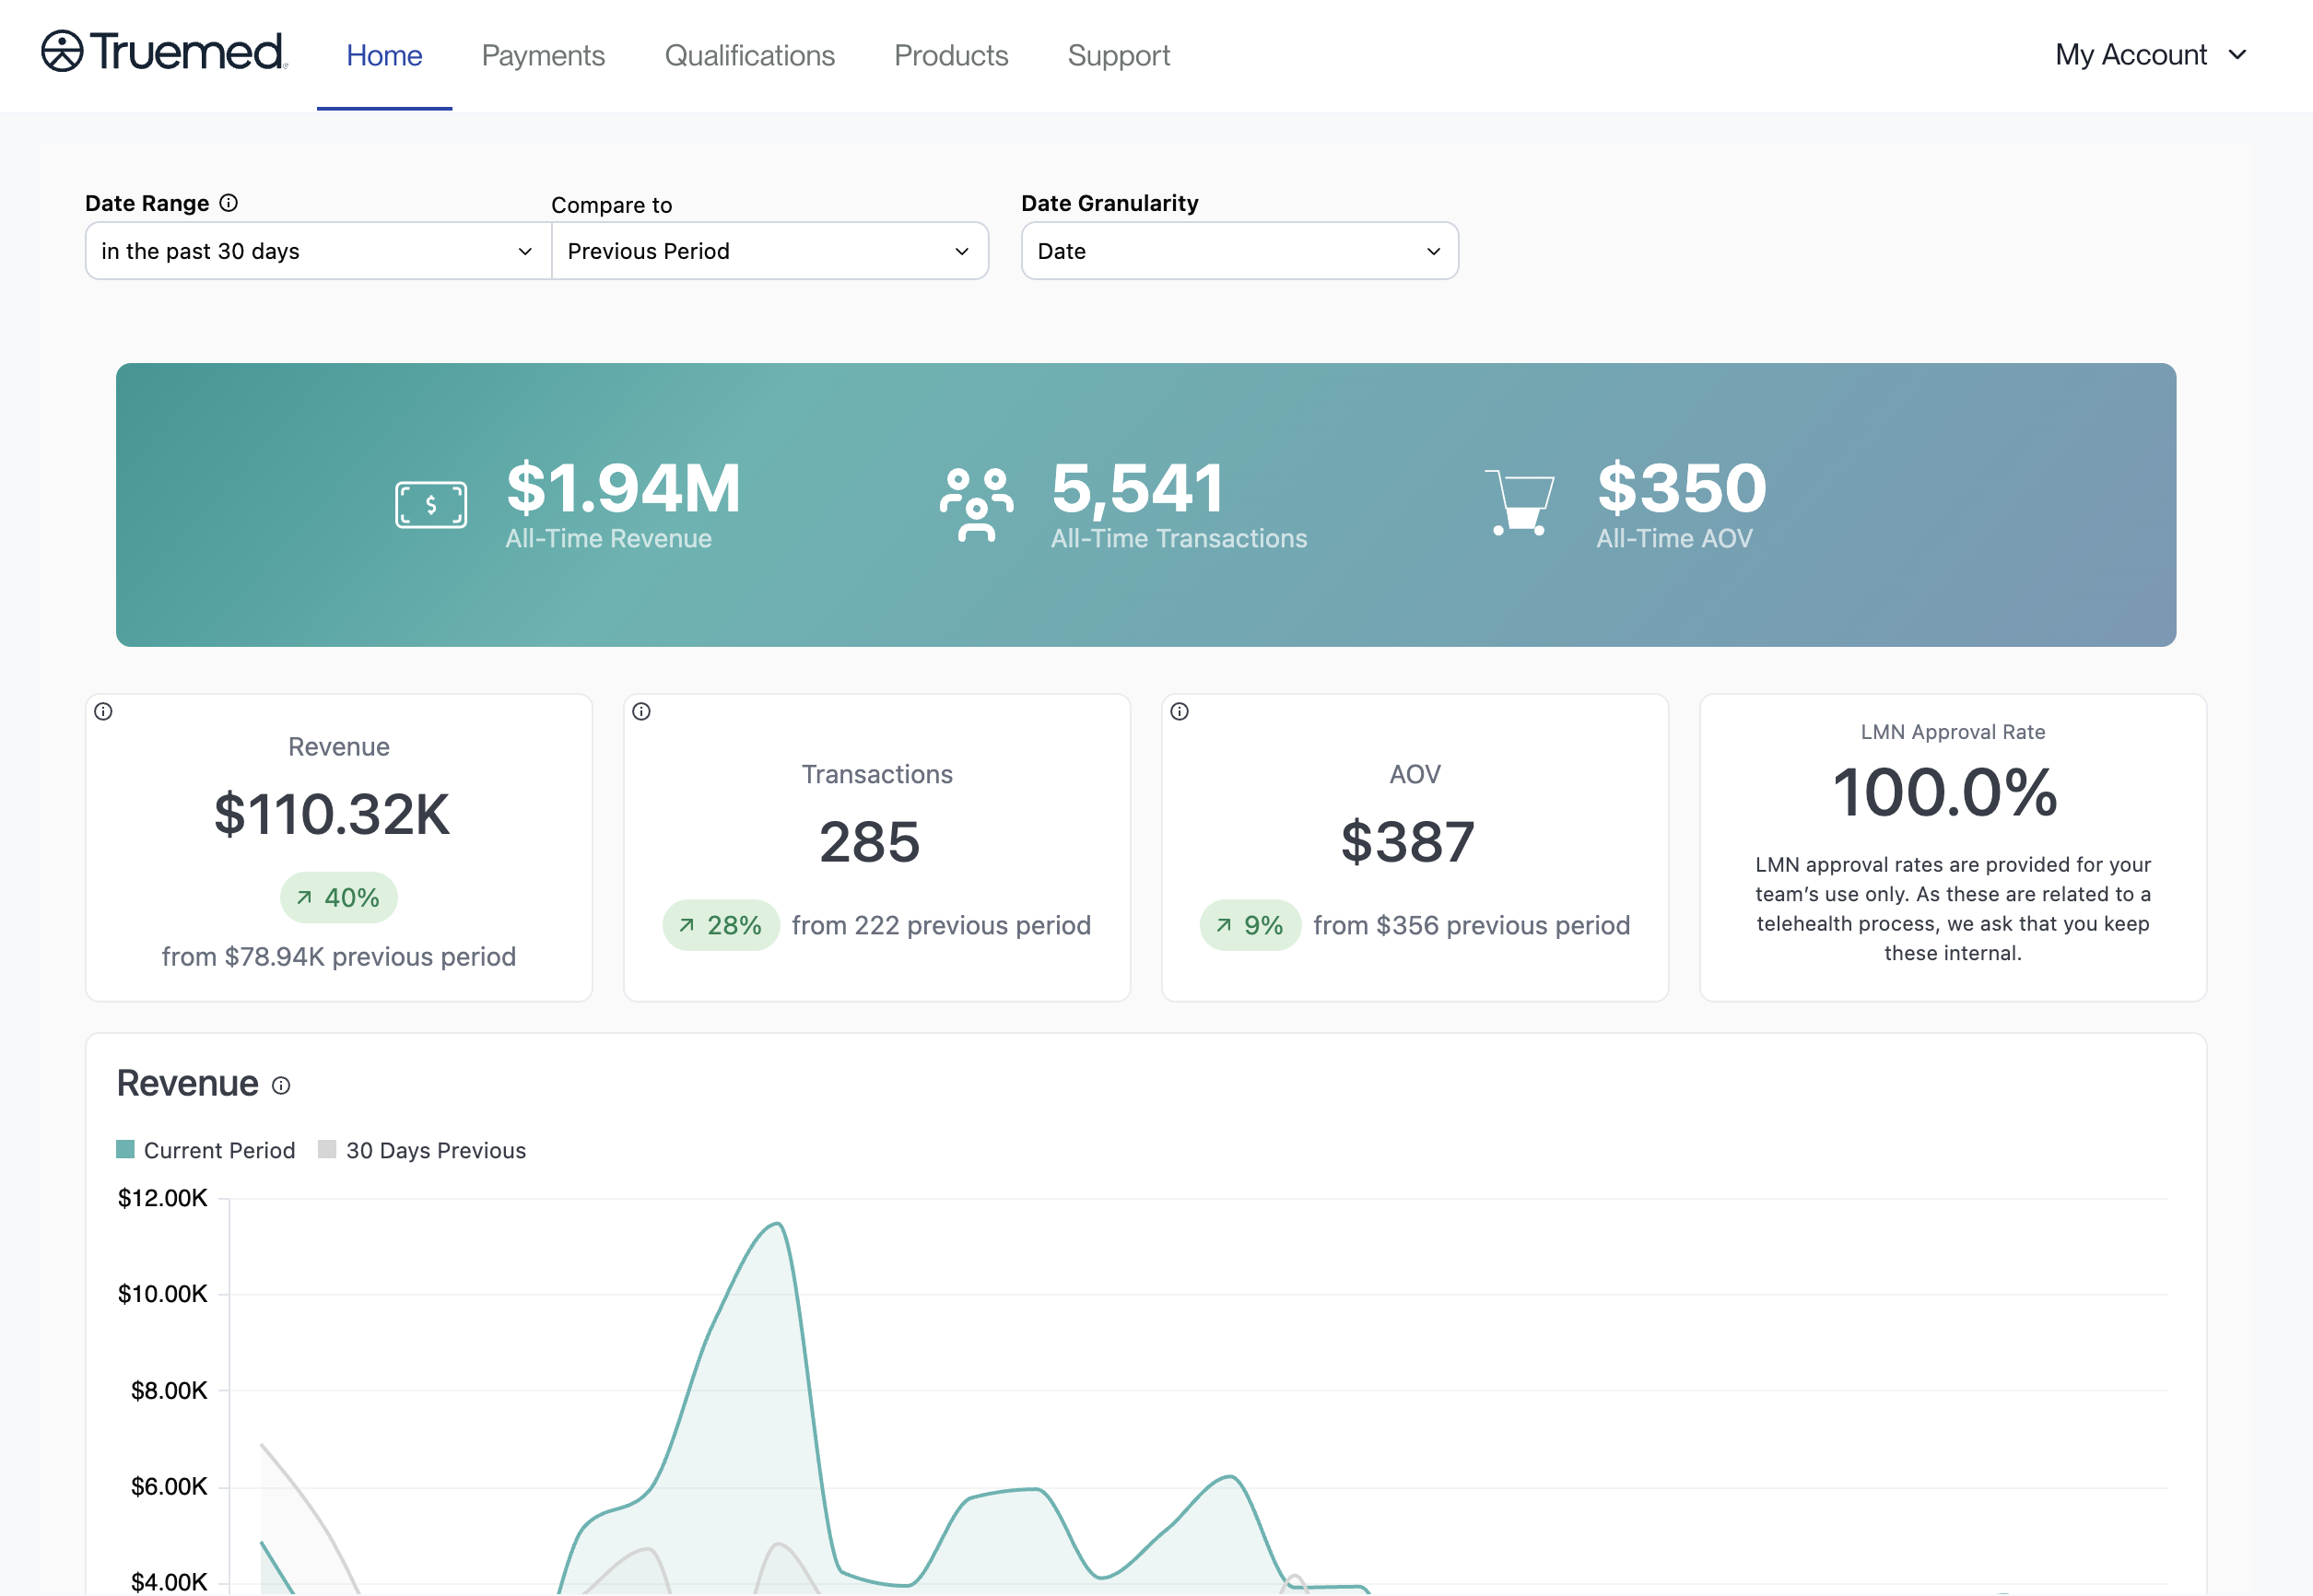Click the Revenue chart peak point
The width and height of the screenshot is (2313, 1596).
tap(778, 1224)
